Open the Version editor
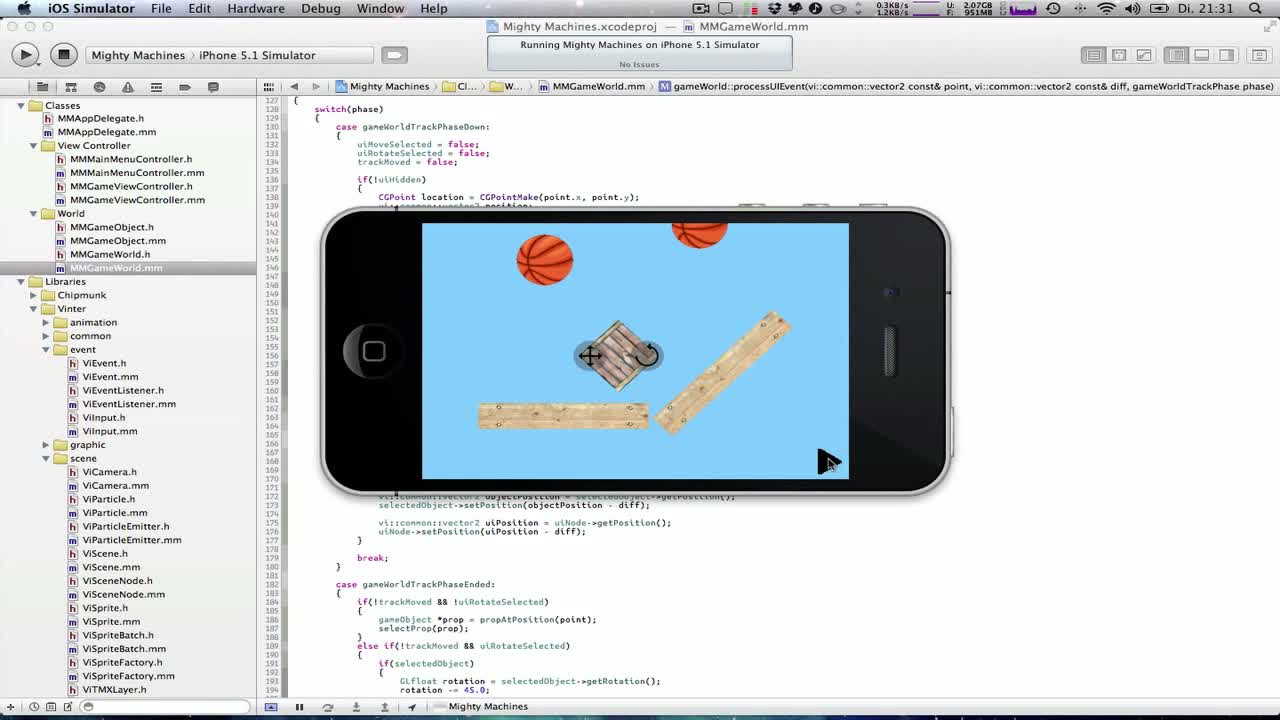The width and height of the screenshot is (1280, 720). [1144, 55]
